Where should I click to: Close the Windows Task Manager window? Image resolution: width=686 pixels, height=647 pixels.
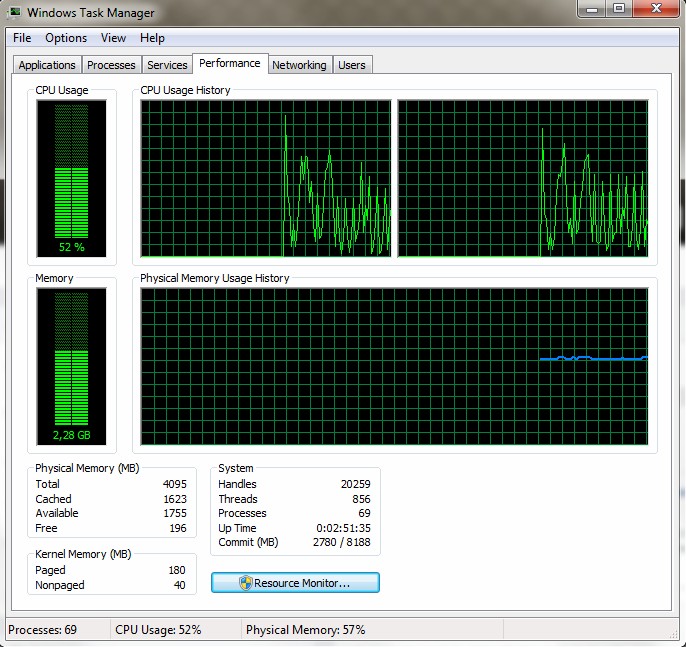point(656,8)
